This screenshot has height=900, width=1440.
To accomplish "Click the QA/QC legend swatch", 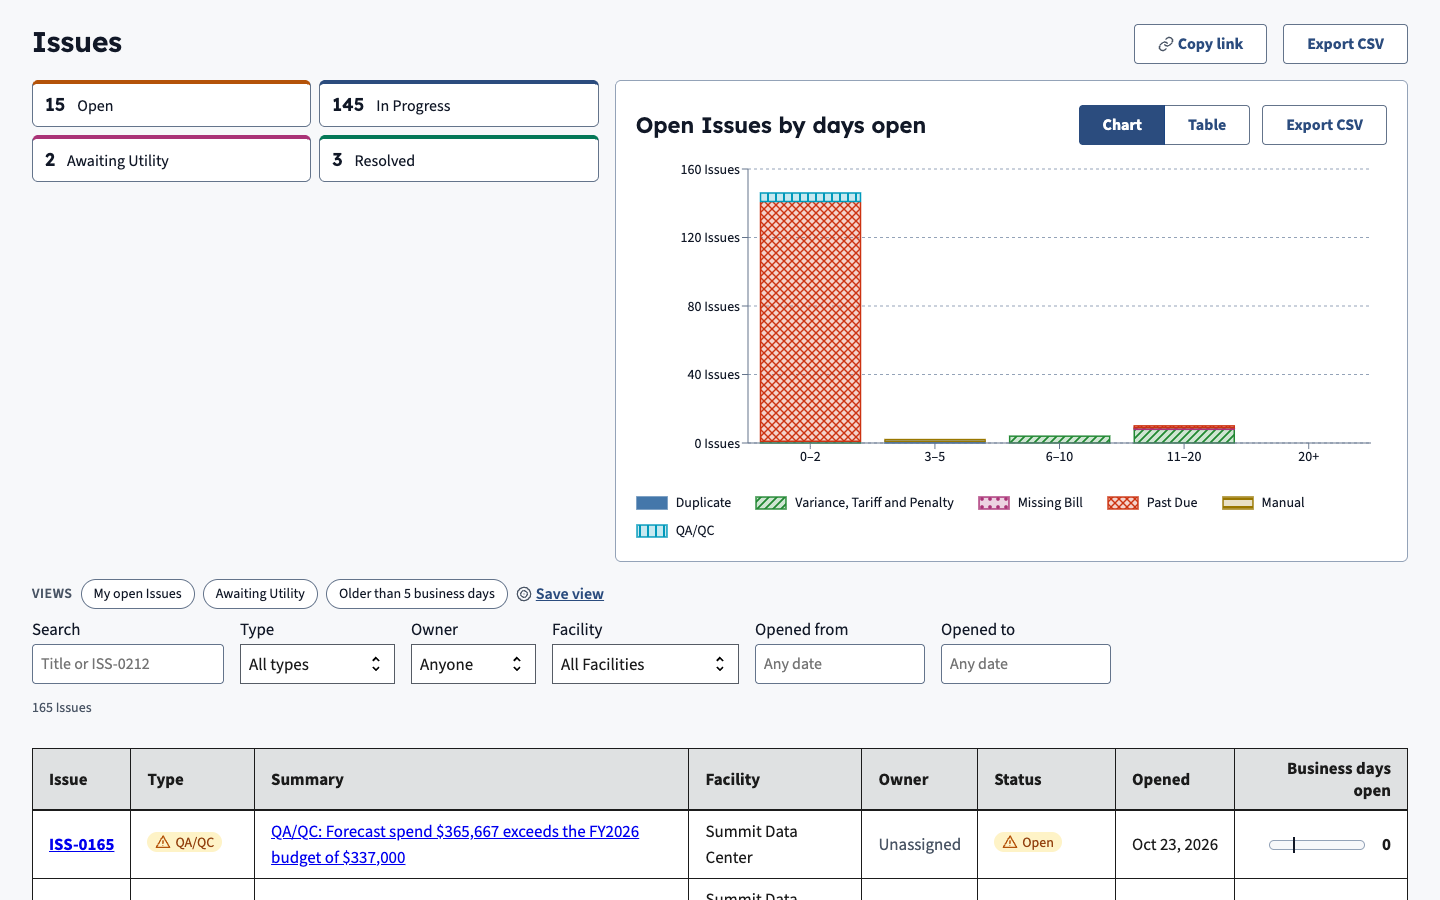I will [x=652, y=531].
